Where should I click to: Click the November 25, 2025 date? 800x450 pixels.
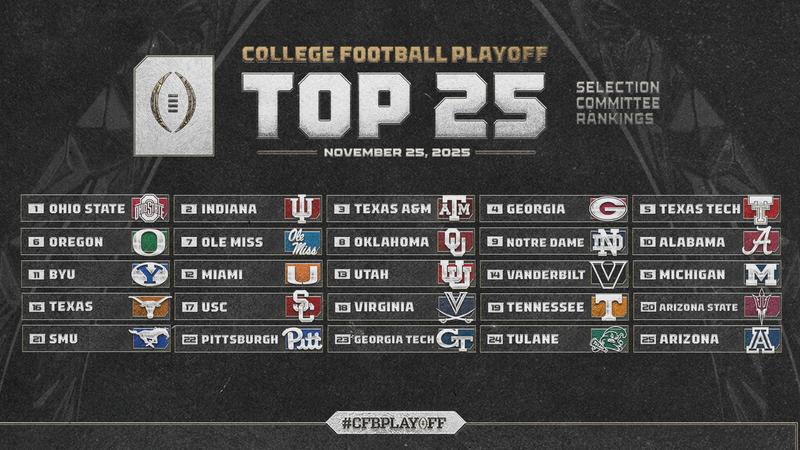pyautogui.click(x=400, y=152)
